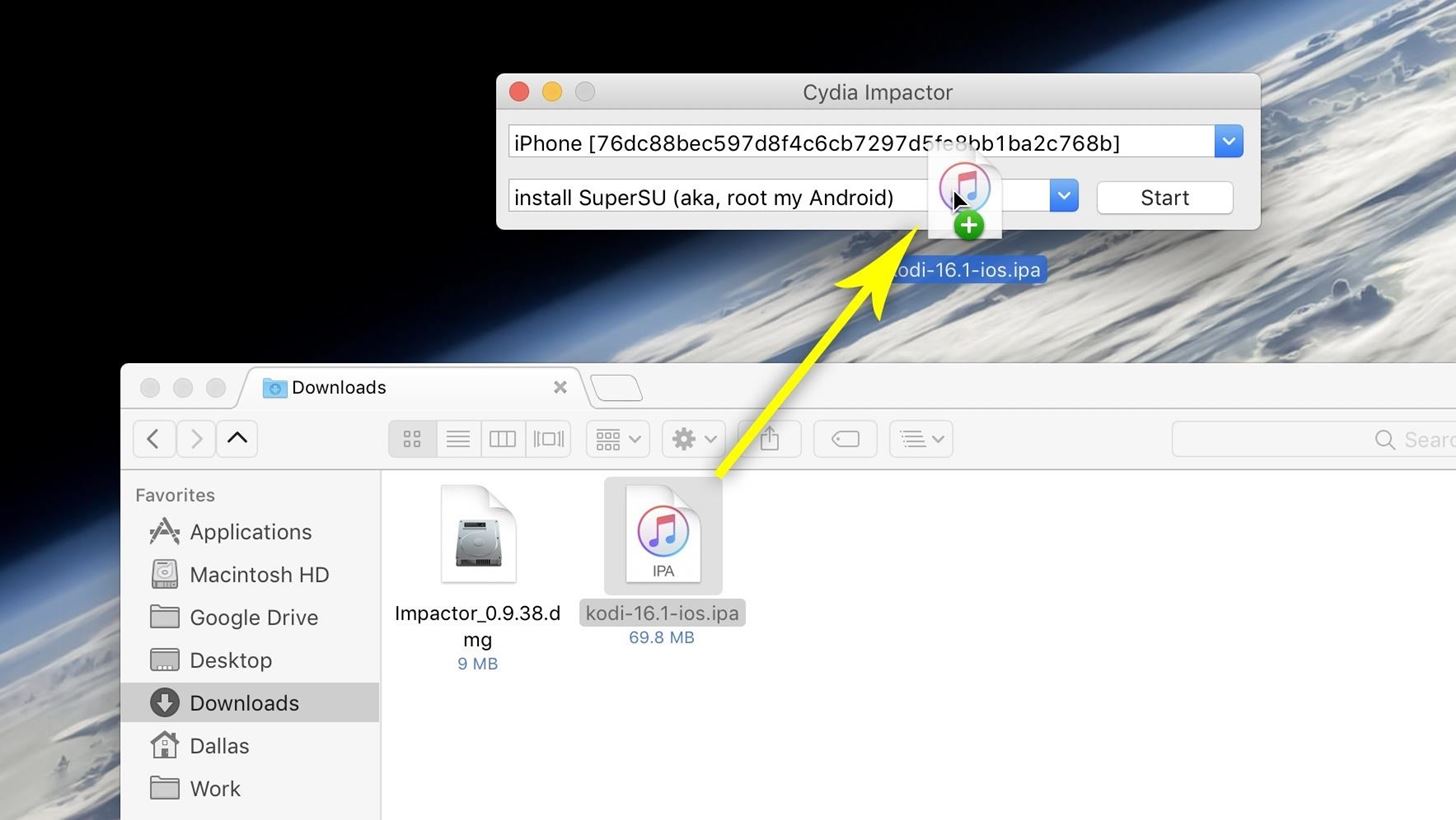
Task: Switch Finder to column view
Action: click(502, 439)
